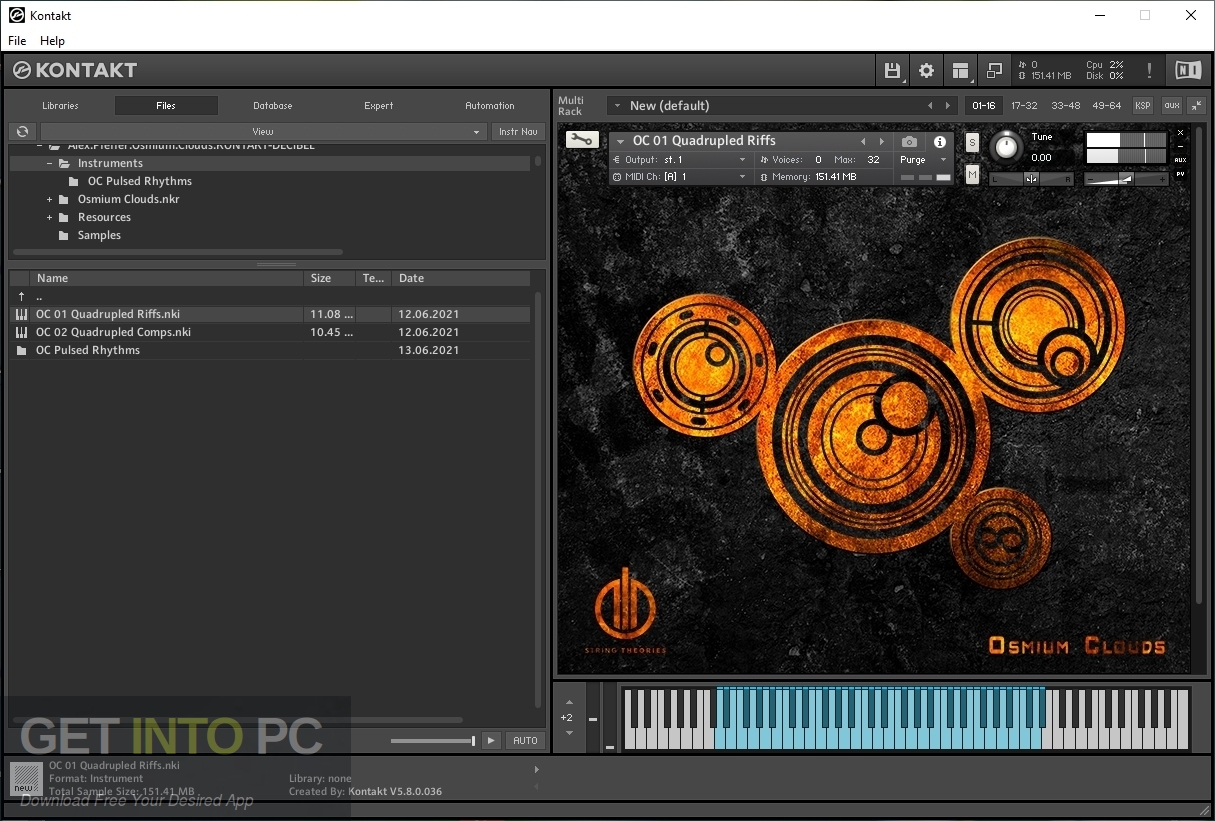The image size is (1215, 821).
Task: Open Kontakt options via the gear icon
Action: (926, 70)
